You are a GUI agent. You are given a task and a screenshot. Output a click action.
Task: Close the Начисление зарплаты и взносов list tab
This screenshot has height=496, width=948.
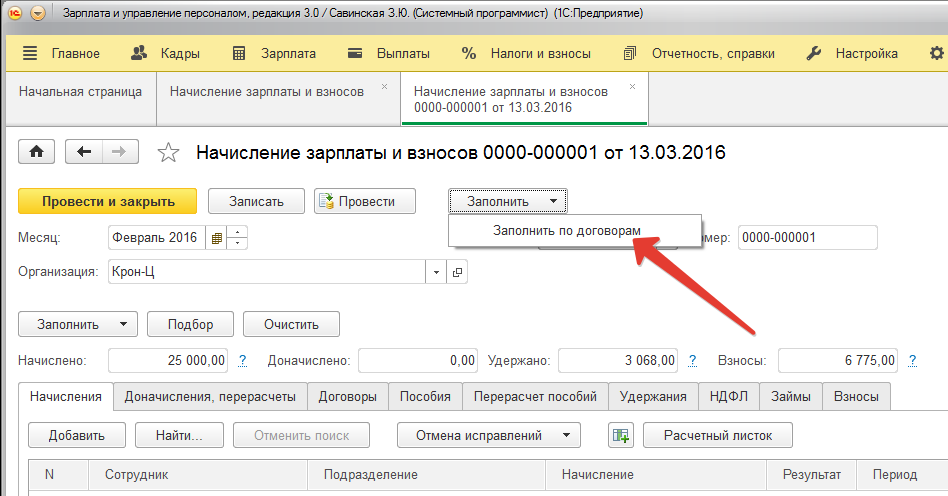click(384, 88)
